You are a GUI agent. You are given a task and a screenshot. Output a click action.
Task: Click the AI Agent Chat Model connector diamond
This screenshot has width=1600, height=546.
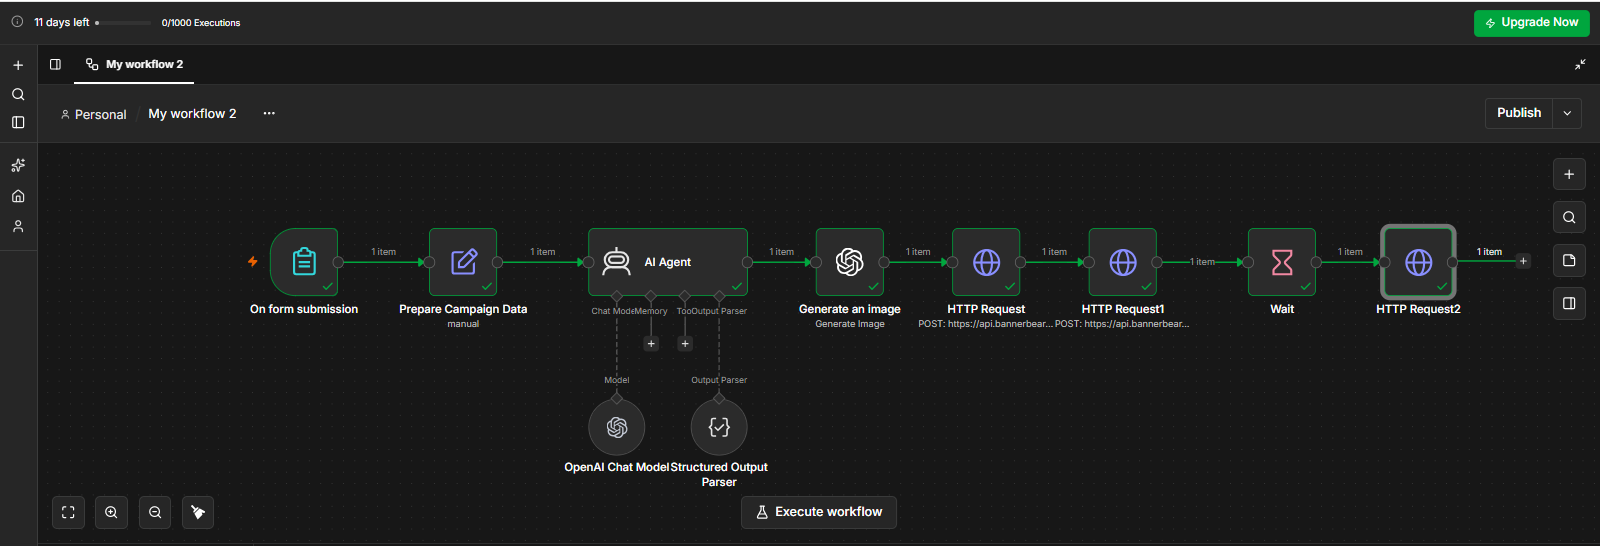click(x=617, y=296)
